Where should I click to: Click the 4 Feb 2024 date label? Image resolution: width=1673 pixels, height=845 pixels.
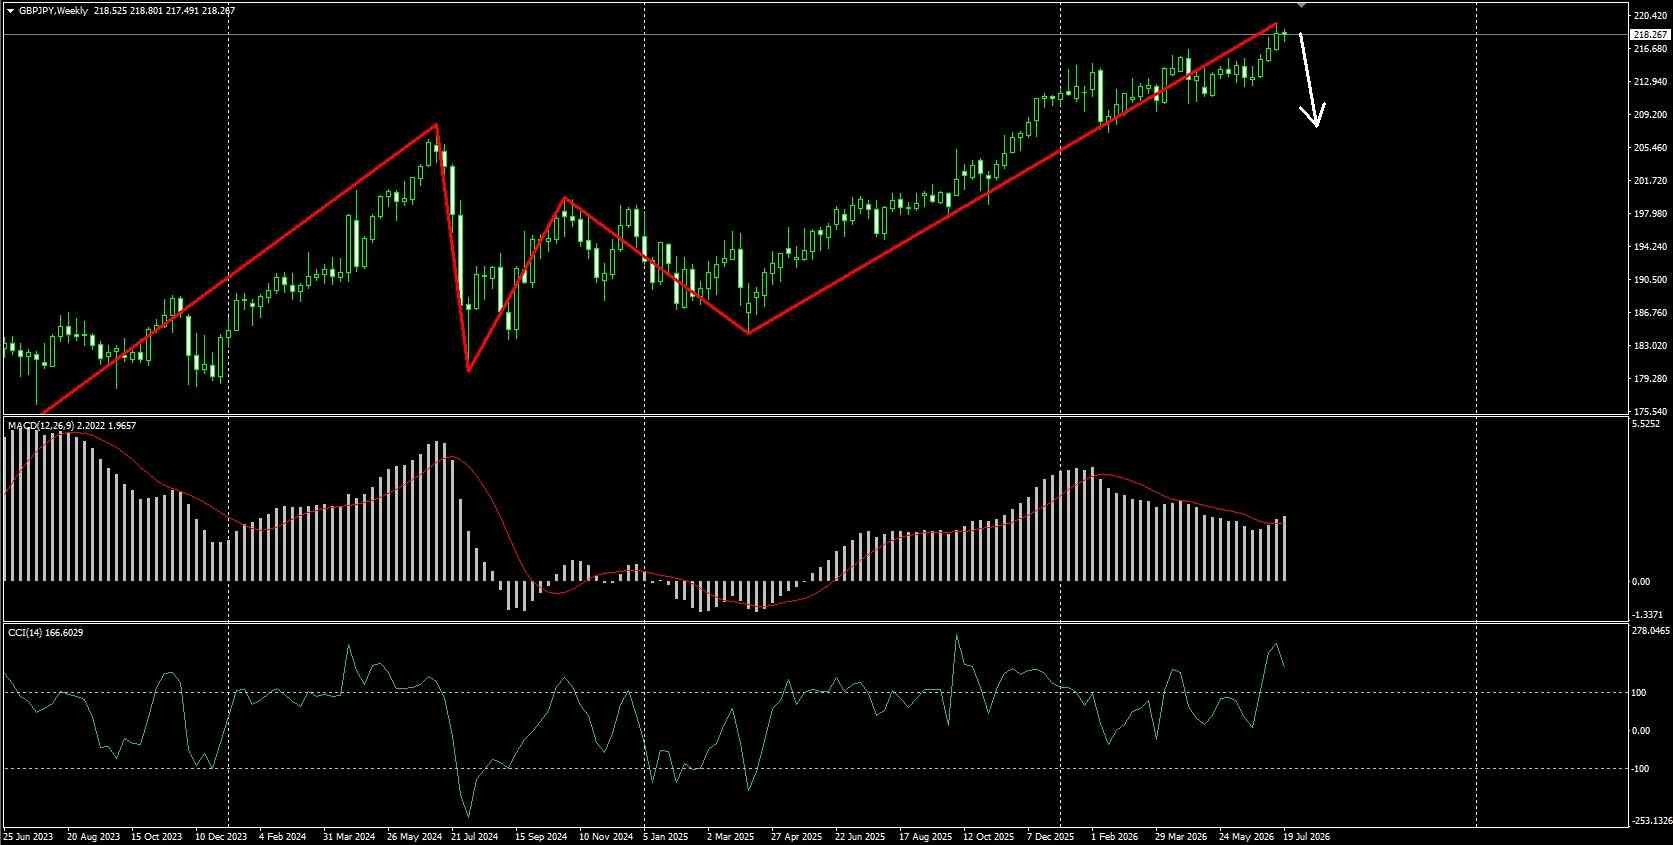click(282, 836)
